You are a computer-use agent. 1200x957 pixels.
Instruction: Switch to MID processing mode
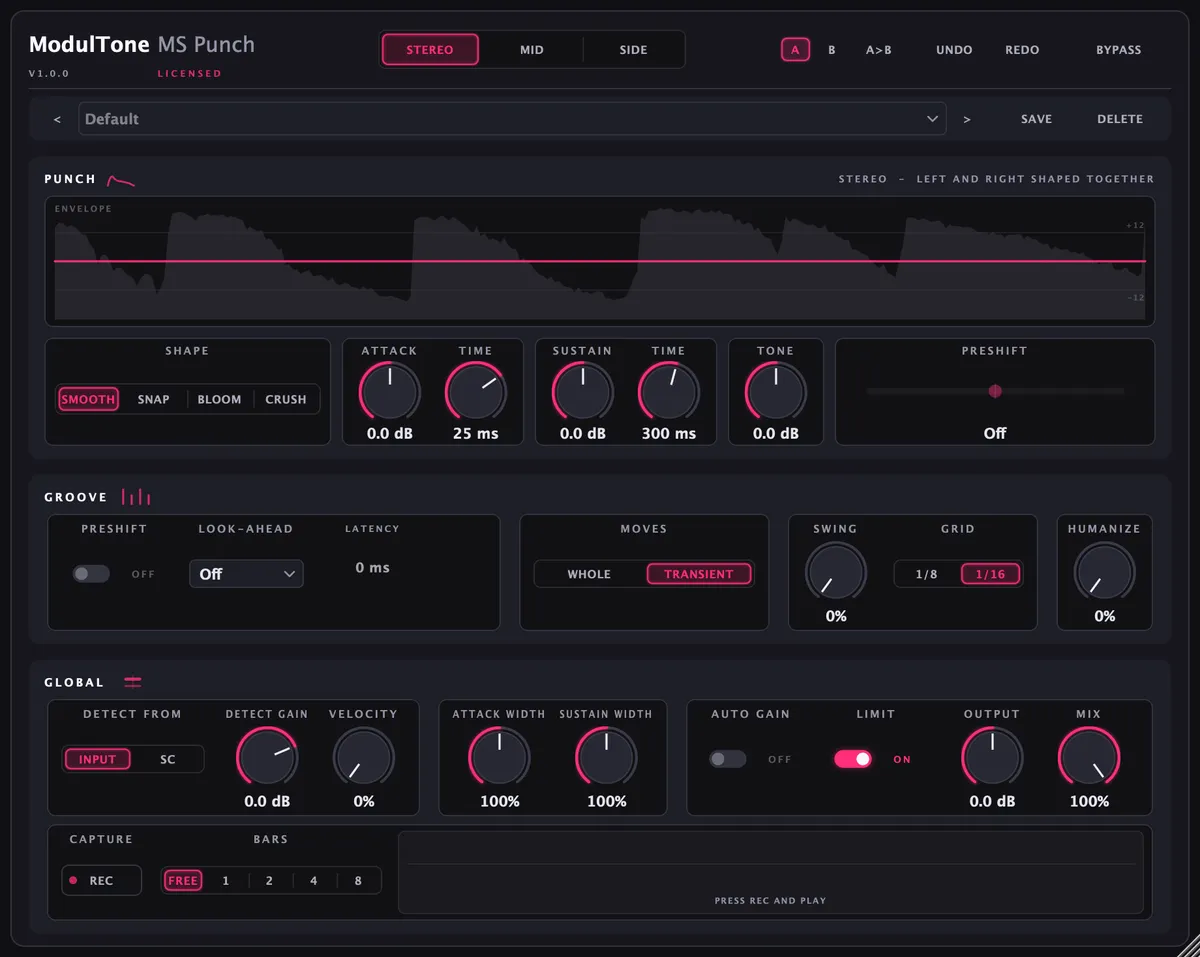point(532,50)
